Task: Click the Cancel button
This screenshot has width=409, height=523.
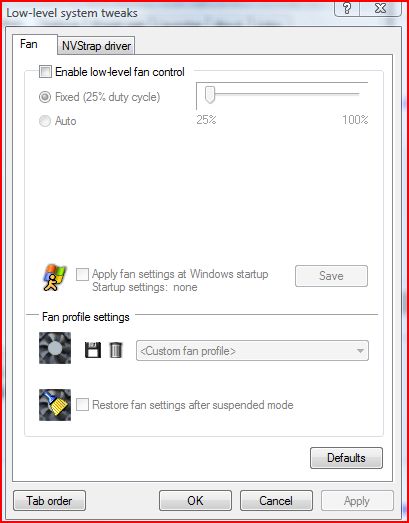Action: click(x=276, y=500)
